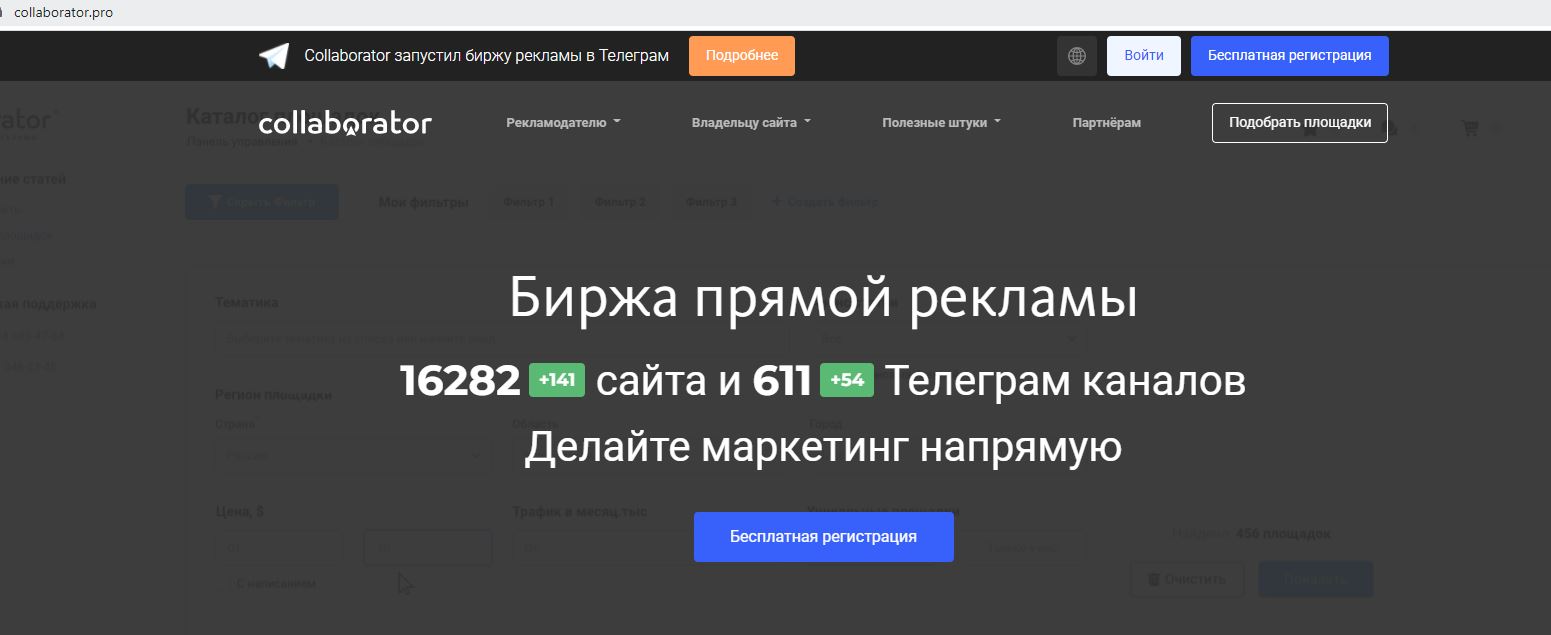Click the text Делайте маркетинг напрямую

823,447
